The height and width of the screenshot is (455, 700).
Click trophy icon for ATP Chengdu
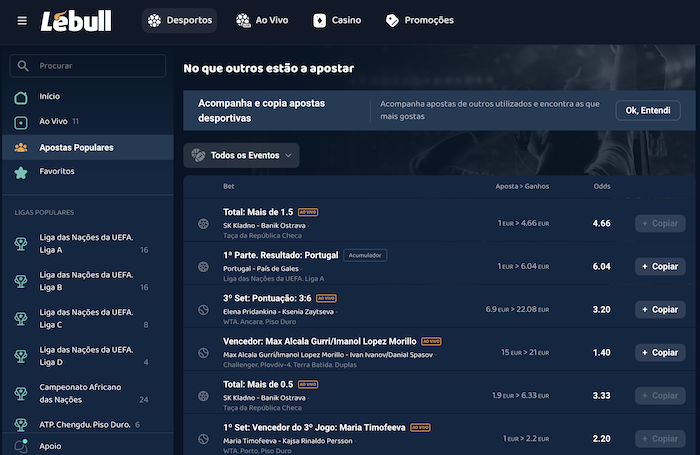pyautogui.click(x=21, y=424)
